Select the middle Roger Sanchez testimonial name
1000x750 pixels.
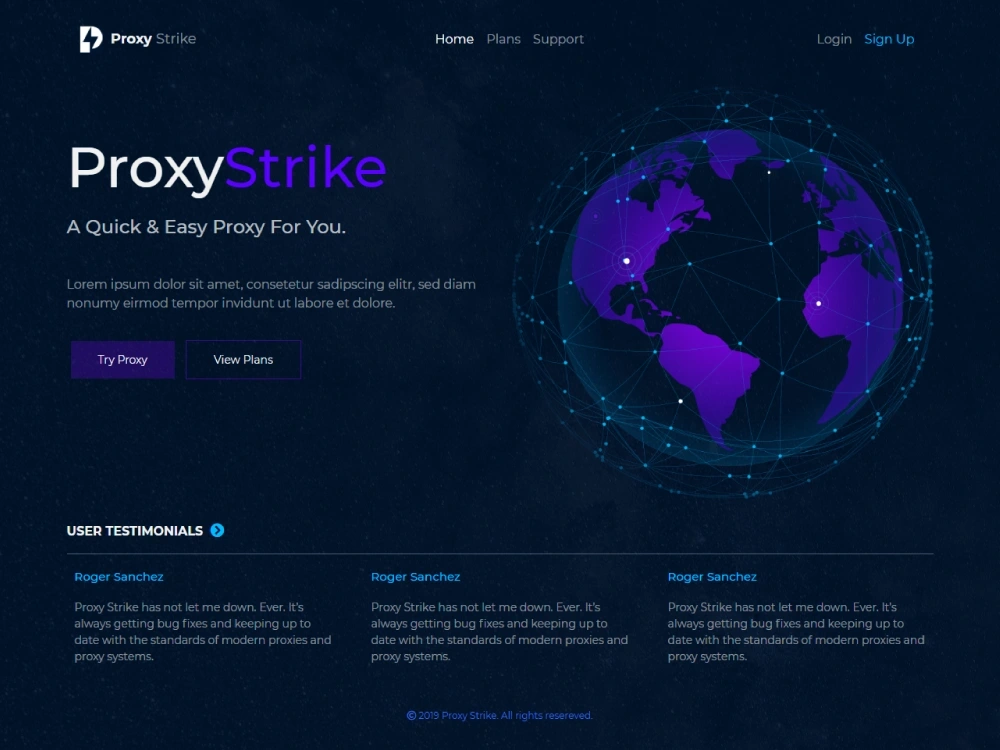coord(415,577)
